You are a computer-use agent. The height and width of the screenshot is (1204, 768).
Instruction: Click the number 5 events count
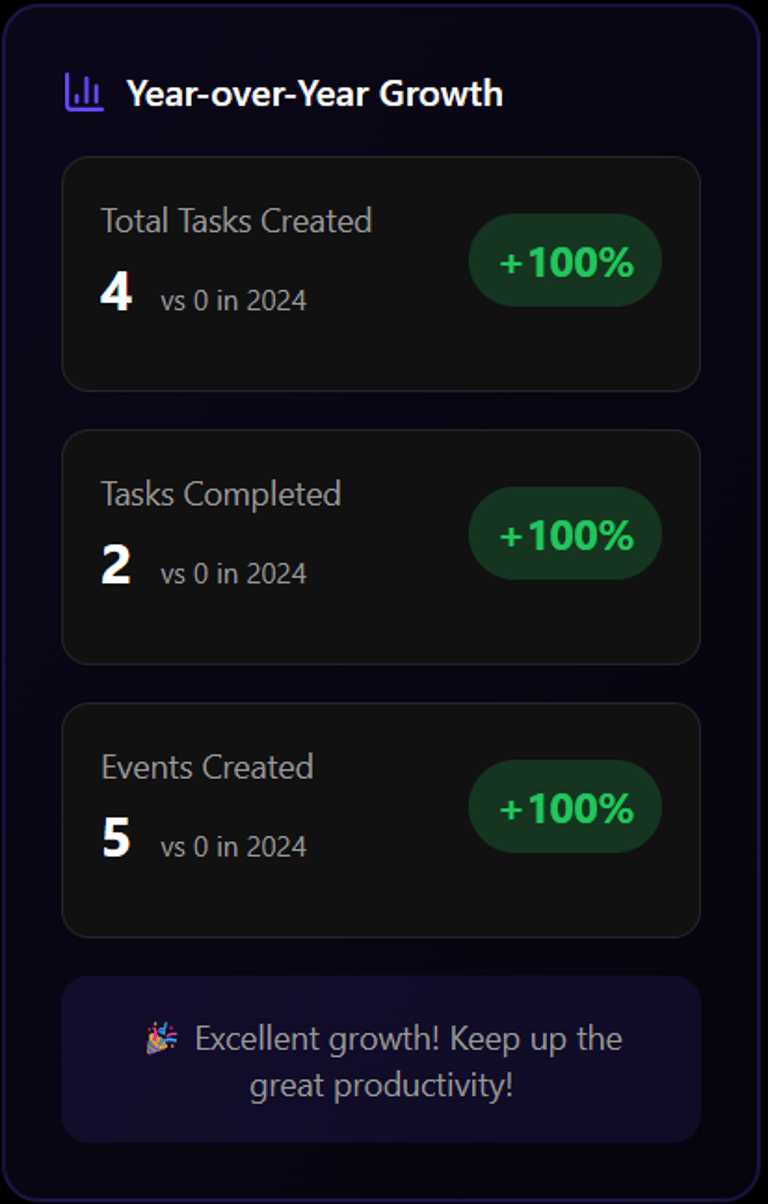(116, 838)
